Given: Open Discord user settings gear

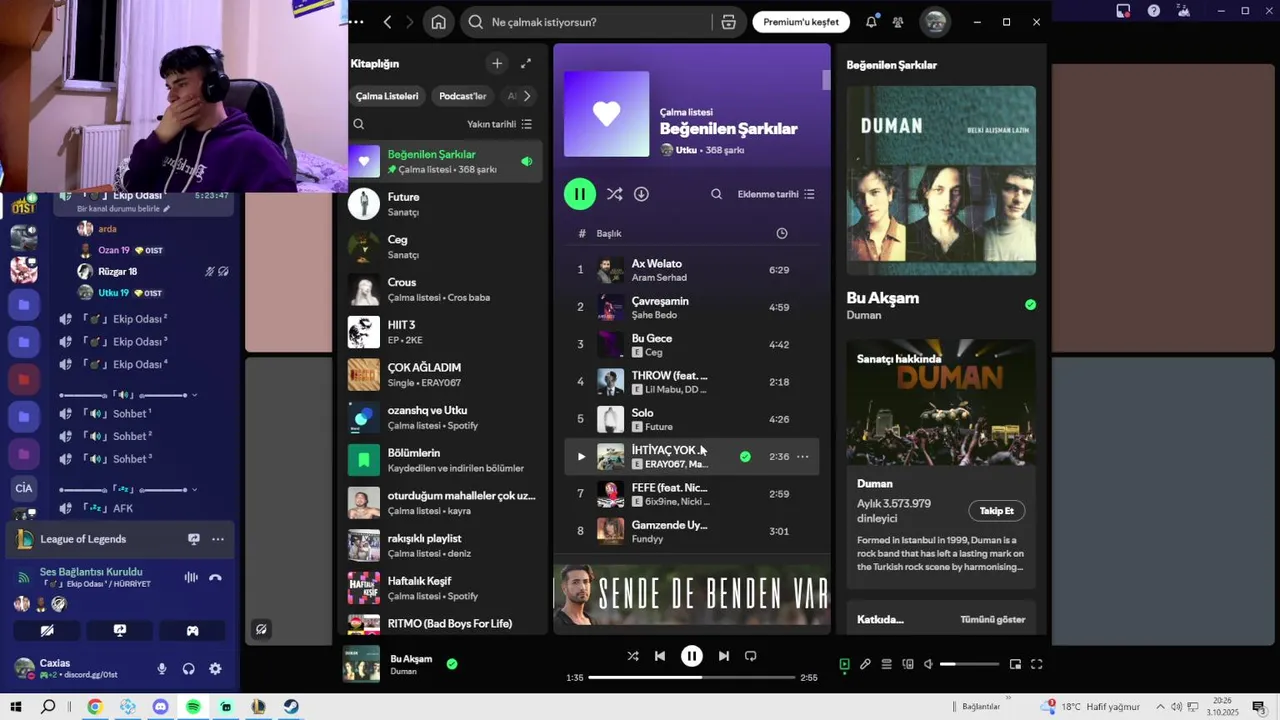Looking at the screenshot, I should [x=215, y=669].
